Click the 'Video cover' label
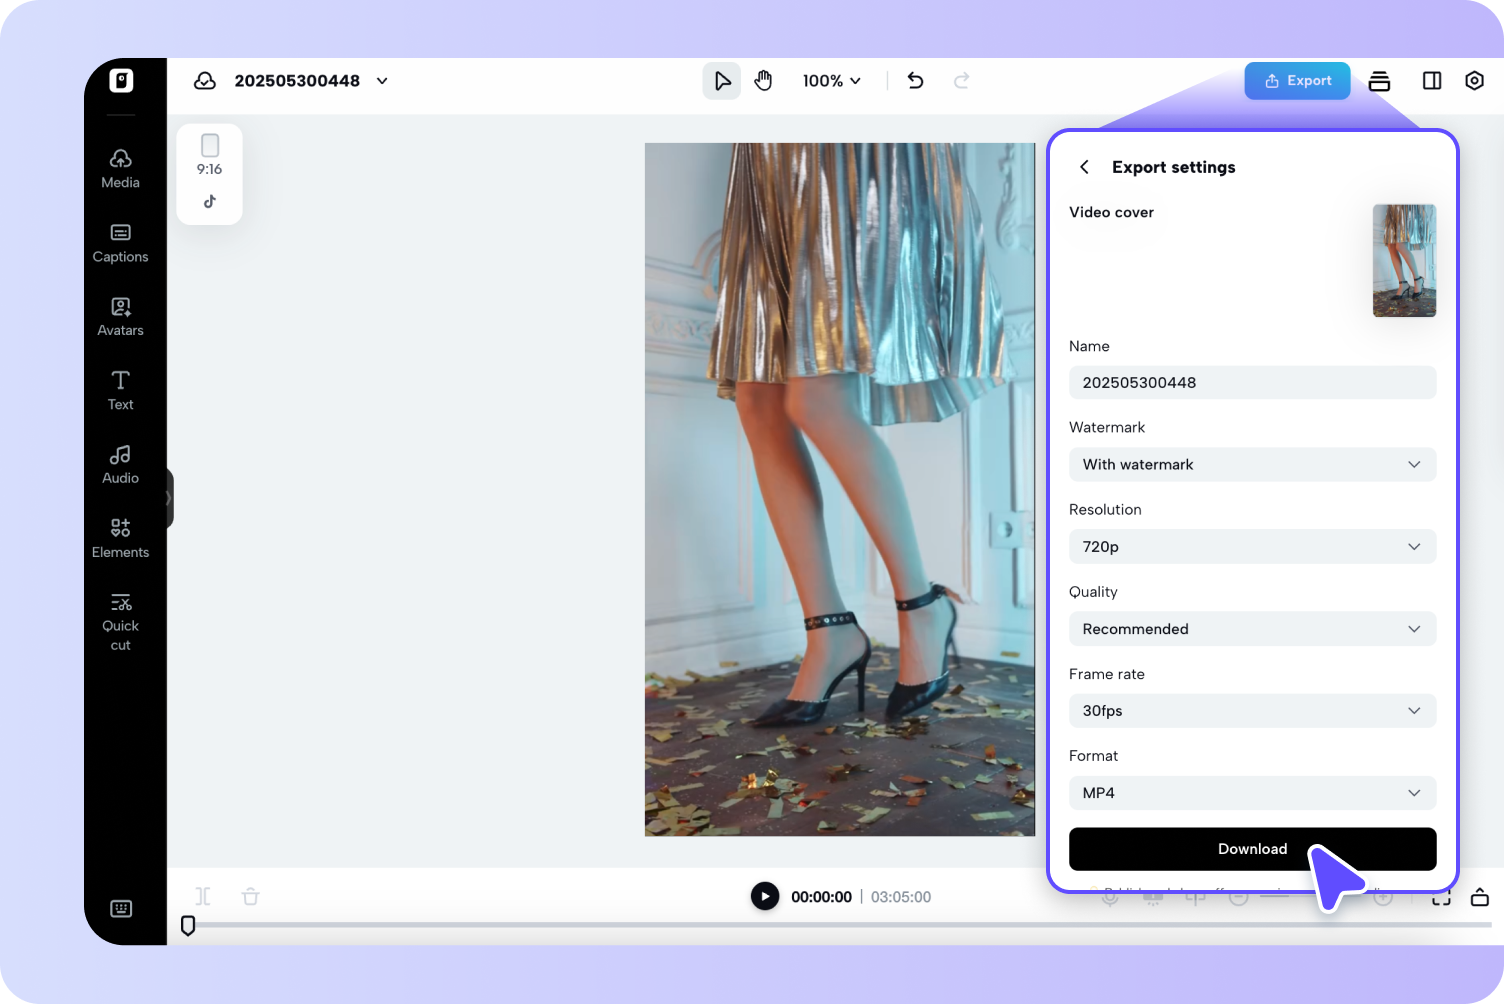The height and width of the screenshot is (1004, 1504). tap(1112, 212)
